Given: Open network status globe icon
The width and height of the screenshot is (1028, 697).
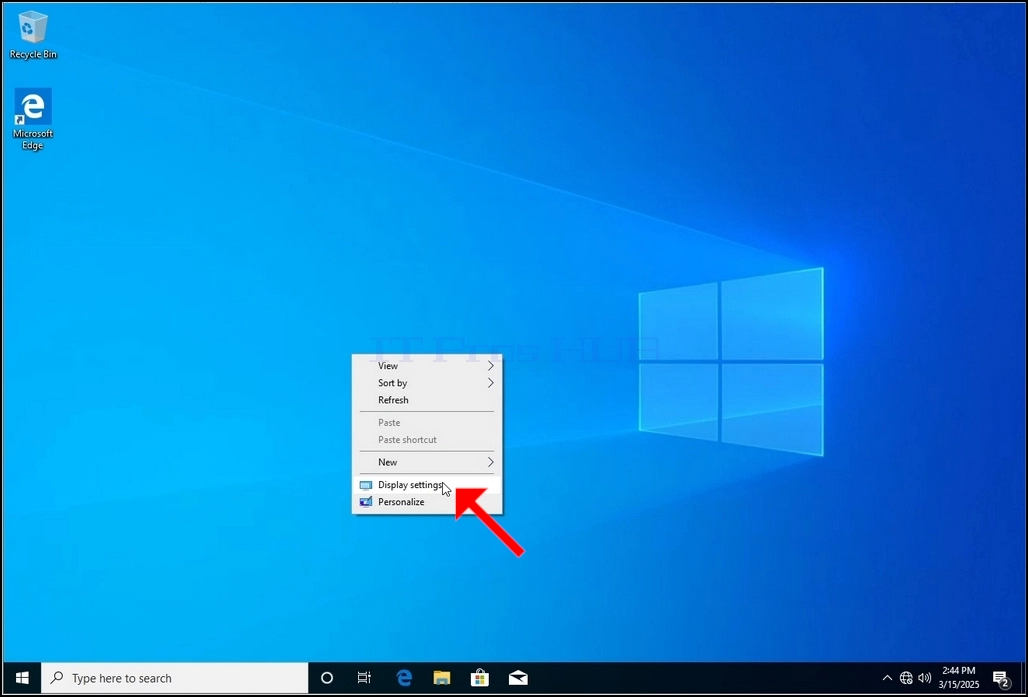Looking at the screenshot, I should [x=906, y=678].
